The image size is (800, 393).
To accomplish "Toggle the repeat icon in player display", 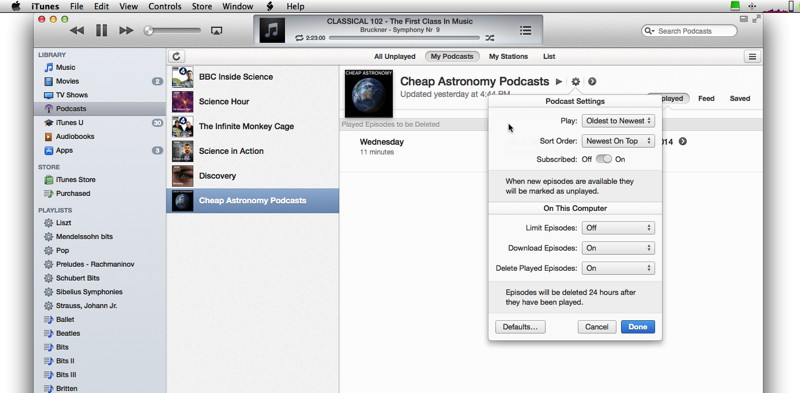I will point(299,38).
